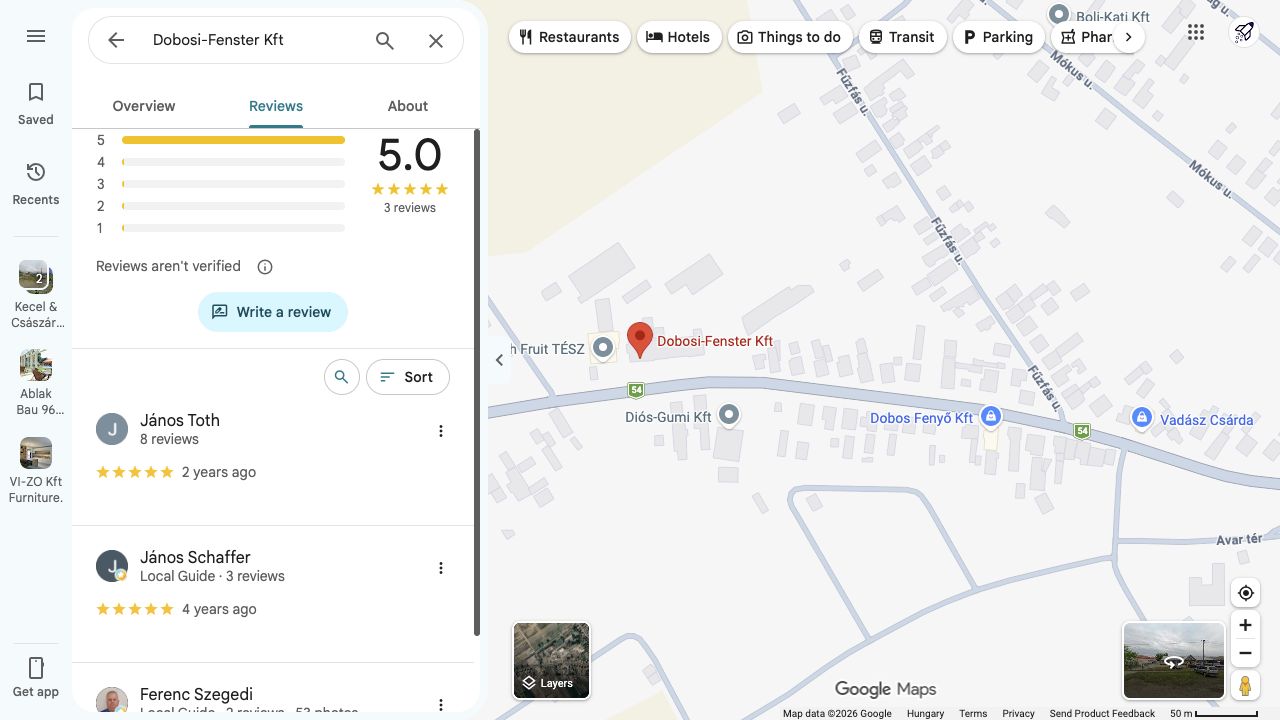The image size is (1280, 720).
Task: Zoom in on the map
Action: [x=1245, y=626]
